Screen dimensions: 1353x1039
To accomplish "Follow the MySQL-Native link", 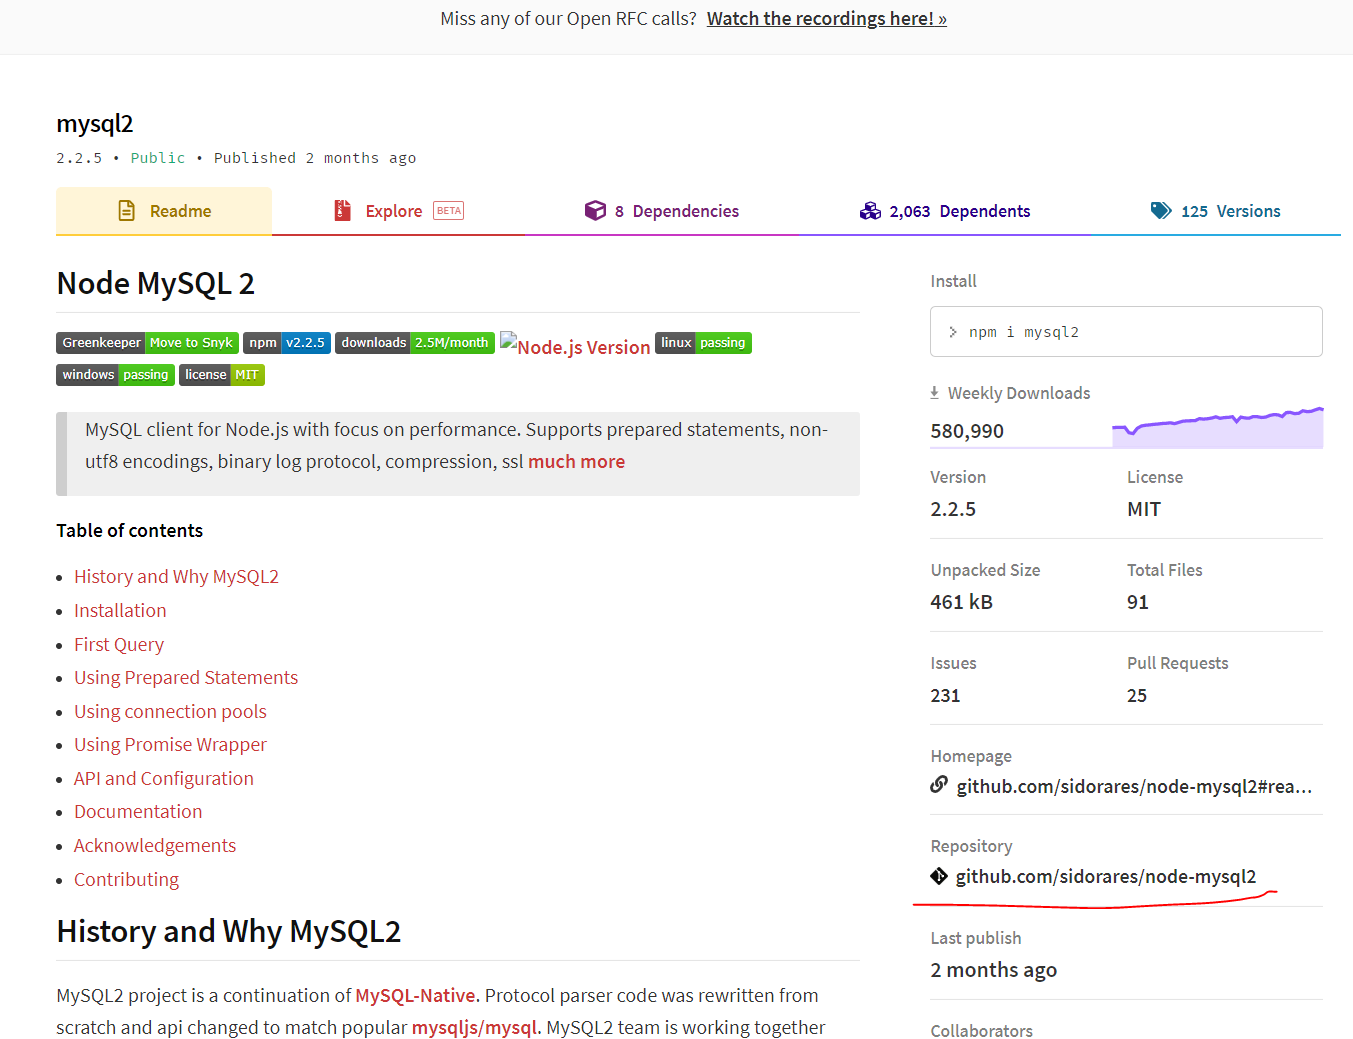I will [x=417, y=995].
